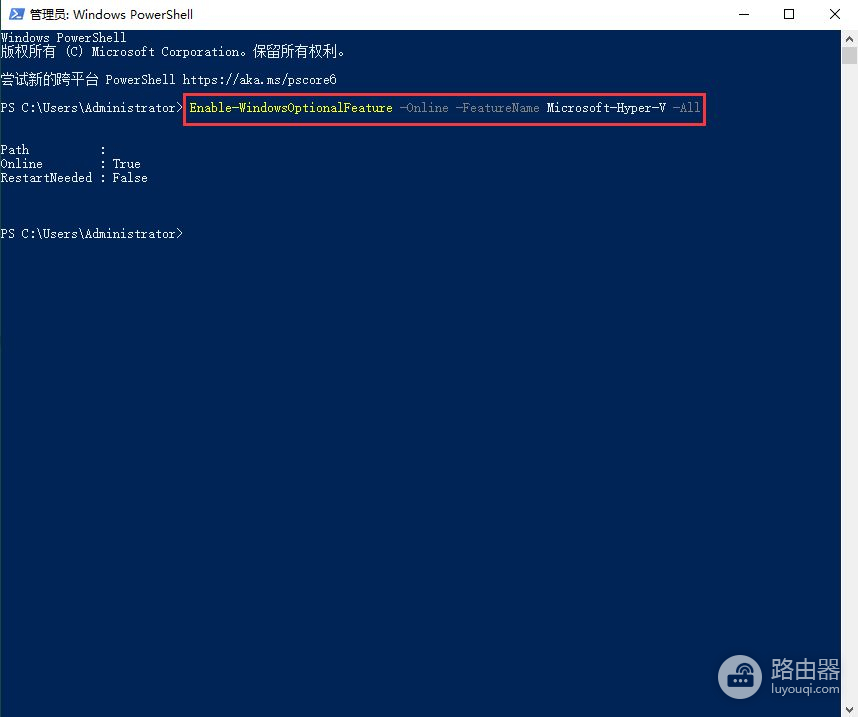Click the 'Windows PowerShell' header line in console

click(63, 38)
